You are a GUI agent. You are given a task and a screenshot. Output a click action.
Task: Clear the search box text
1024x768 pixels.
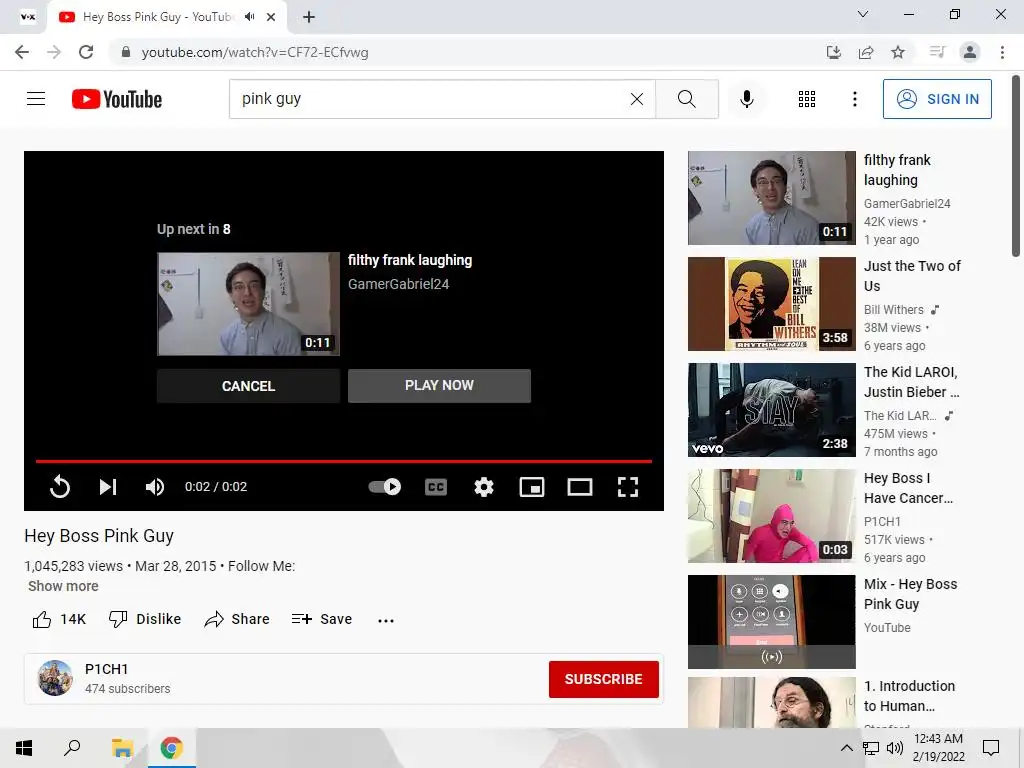pyautogui.click(x=637, y=99)
